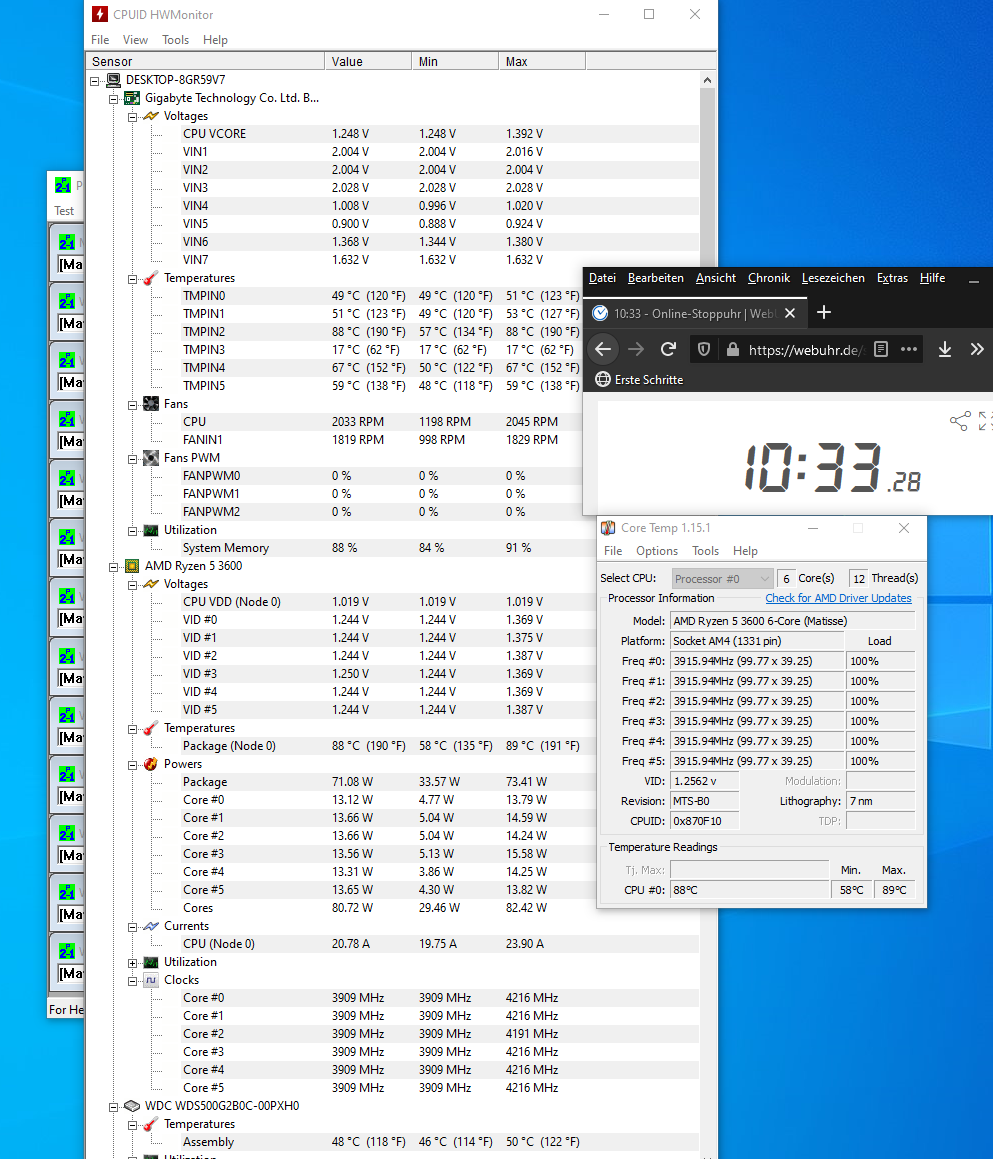993x1159 pixels.
Task: Open HWMonitor View menu
Action: (135, 40)
